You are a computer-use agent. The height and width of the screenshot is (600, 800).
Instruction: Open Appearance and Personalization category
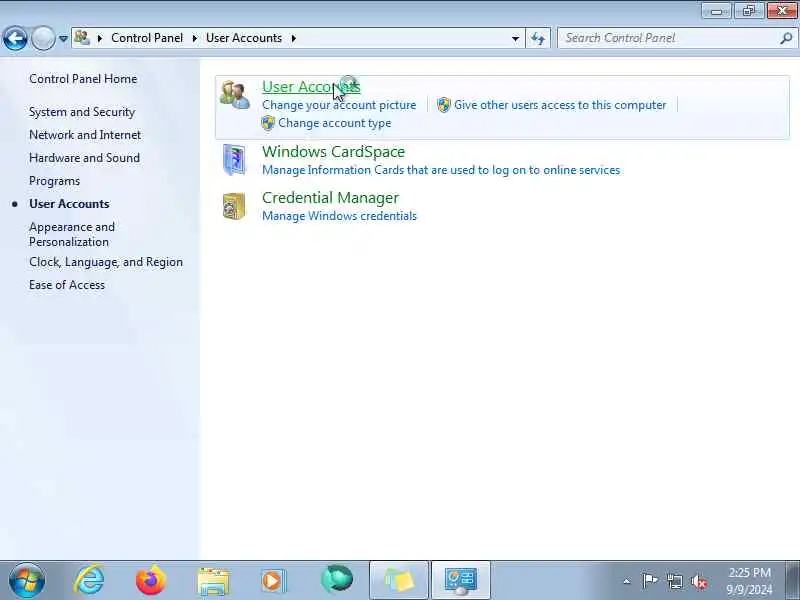[72, 234]
